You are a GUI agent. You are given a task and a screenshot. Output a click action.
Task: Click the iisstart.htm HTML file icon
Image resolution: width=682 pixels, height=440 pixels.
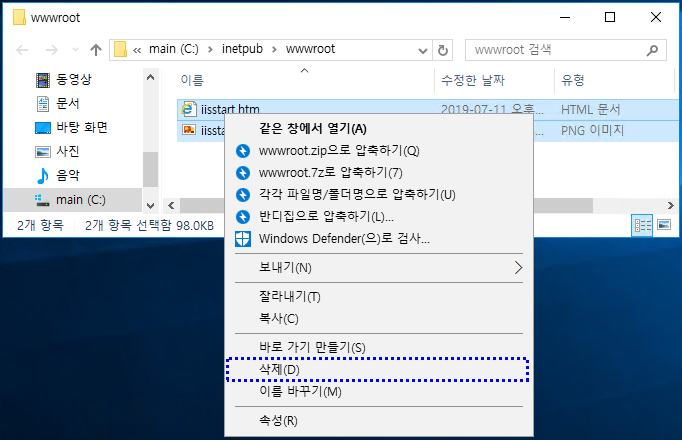[188, 109]
